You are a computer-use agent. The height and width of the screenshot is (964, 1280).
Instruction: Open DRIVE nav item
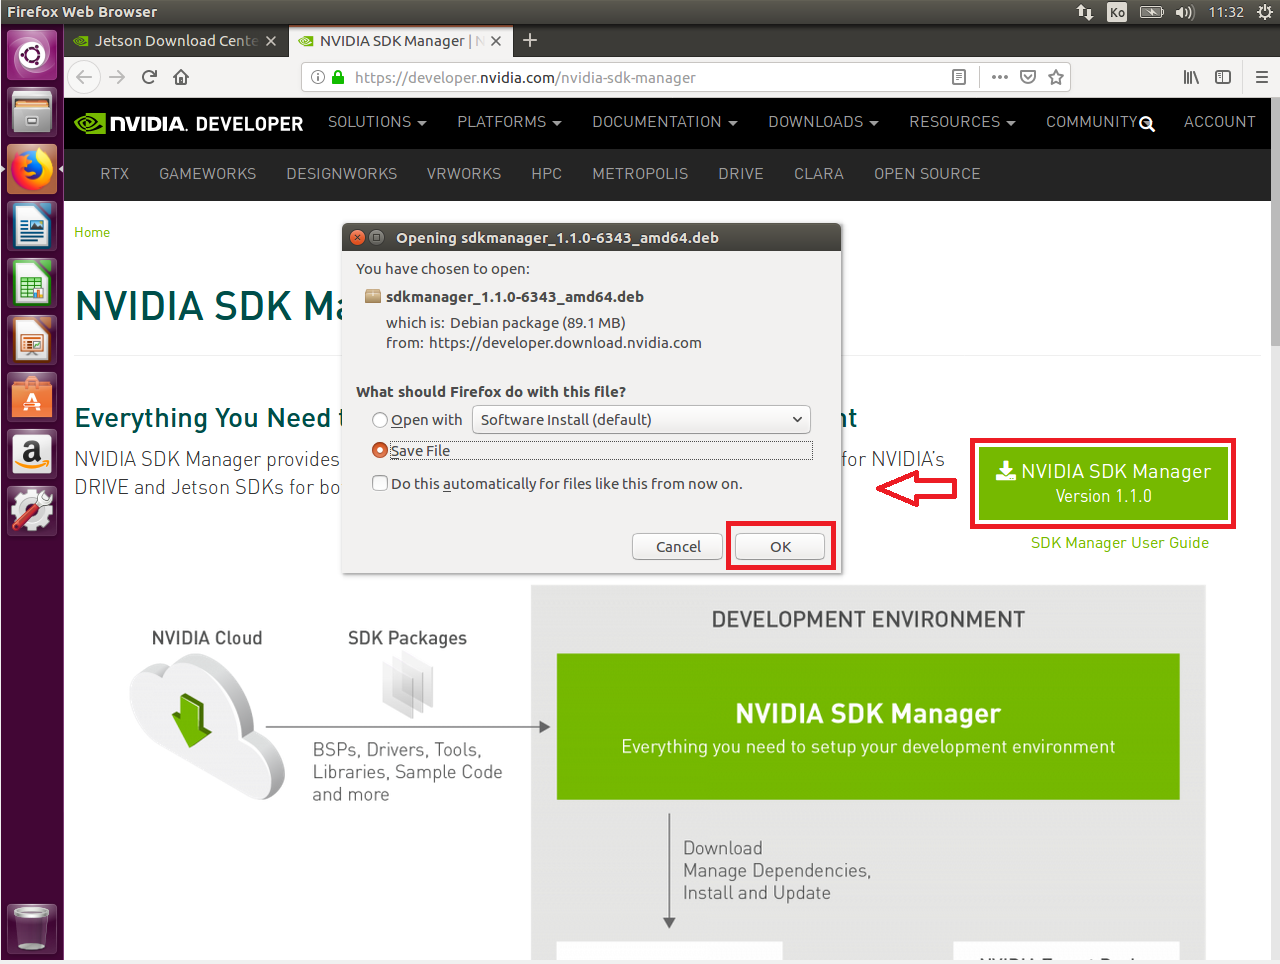(741, 174)
